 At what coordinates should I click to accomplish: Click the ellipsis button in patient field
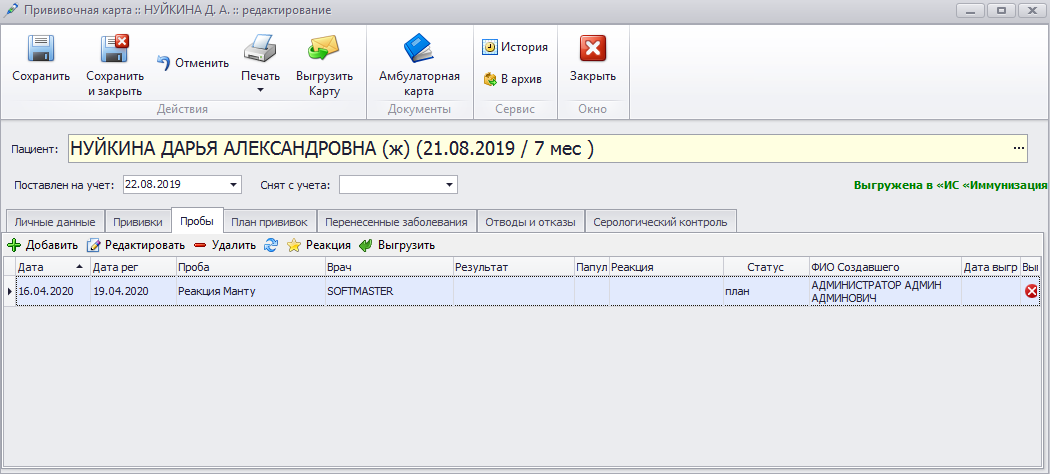point(1019,149)
